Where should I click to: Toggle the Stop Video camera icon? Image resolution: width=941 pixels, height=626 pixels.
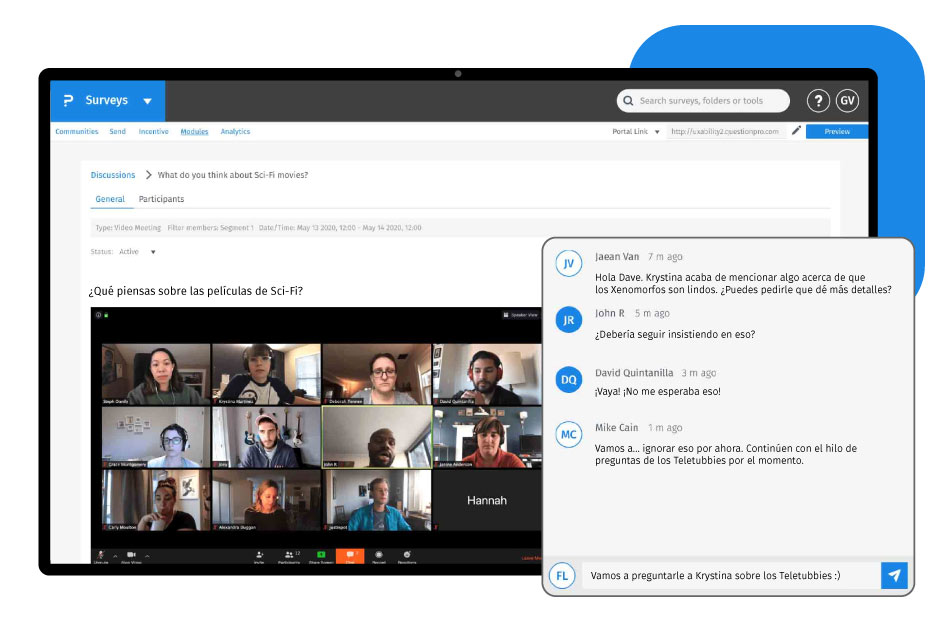tap(131, 556)
